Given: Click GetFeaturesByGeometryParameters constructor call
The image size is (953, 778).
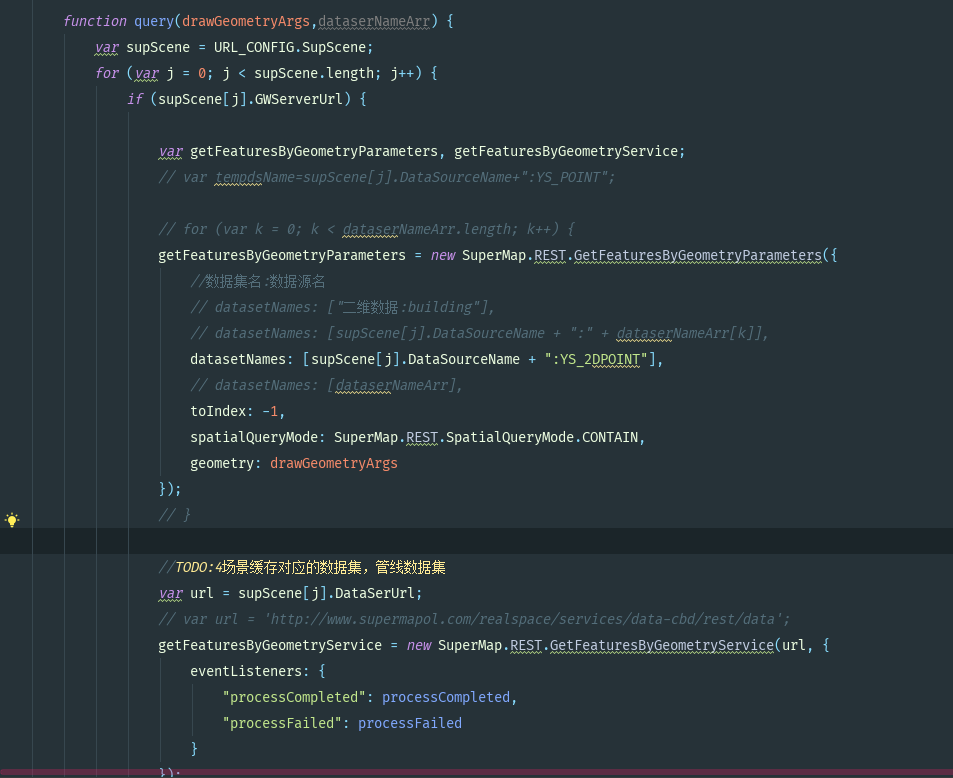Looking at the screenshot, I should [698, 255].
